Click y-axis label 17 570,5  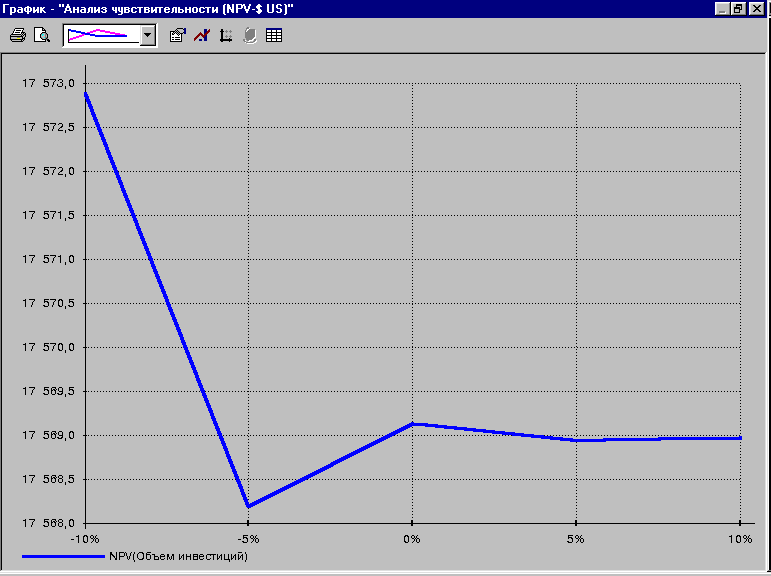48,303
